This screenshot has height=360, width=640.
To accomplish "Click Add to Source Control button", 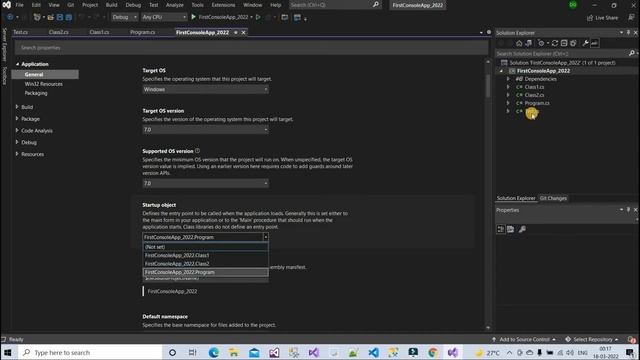I will coord(524,340).
